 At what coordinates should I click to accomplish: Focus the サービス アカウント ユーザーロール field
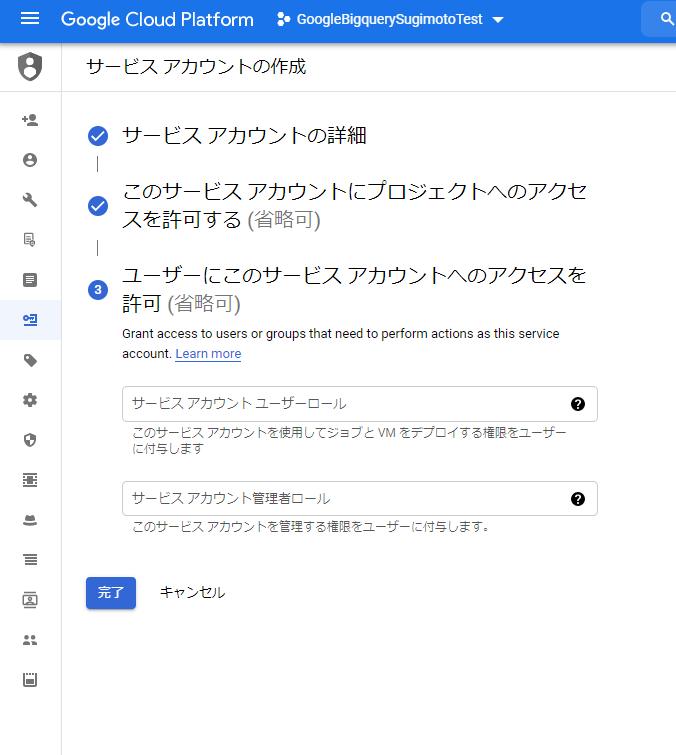click(x=360, y=404)
